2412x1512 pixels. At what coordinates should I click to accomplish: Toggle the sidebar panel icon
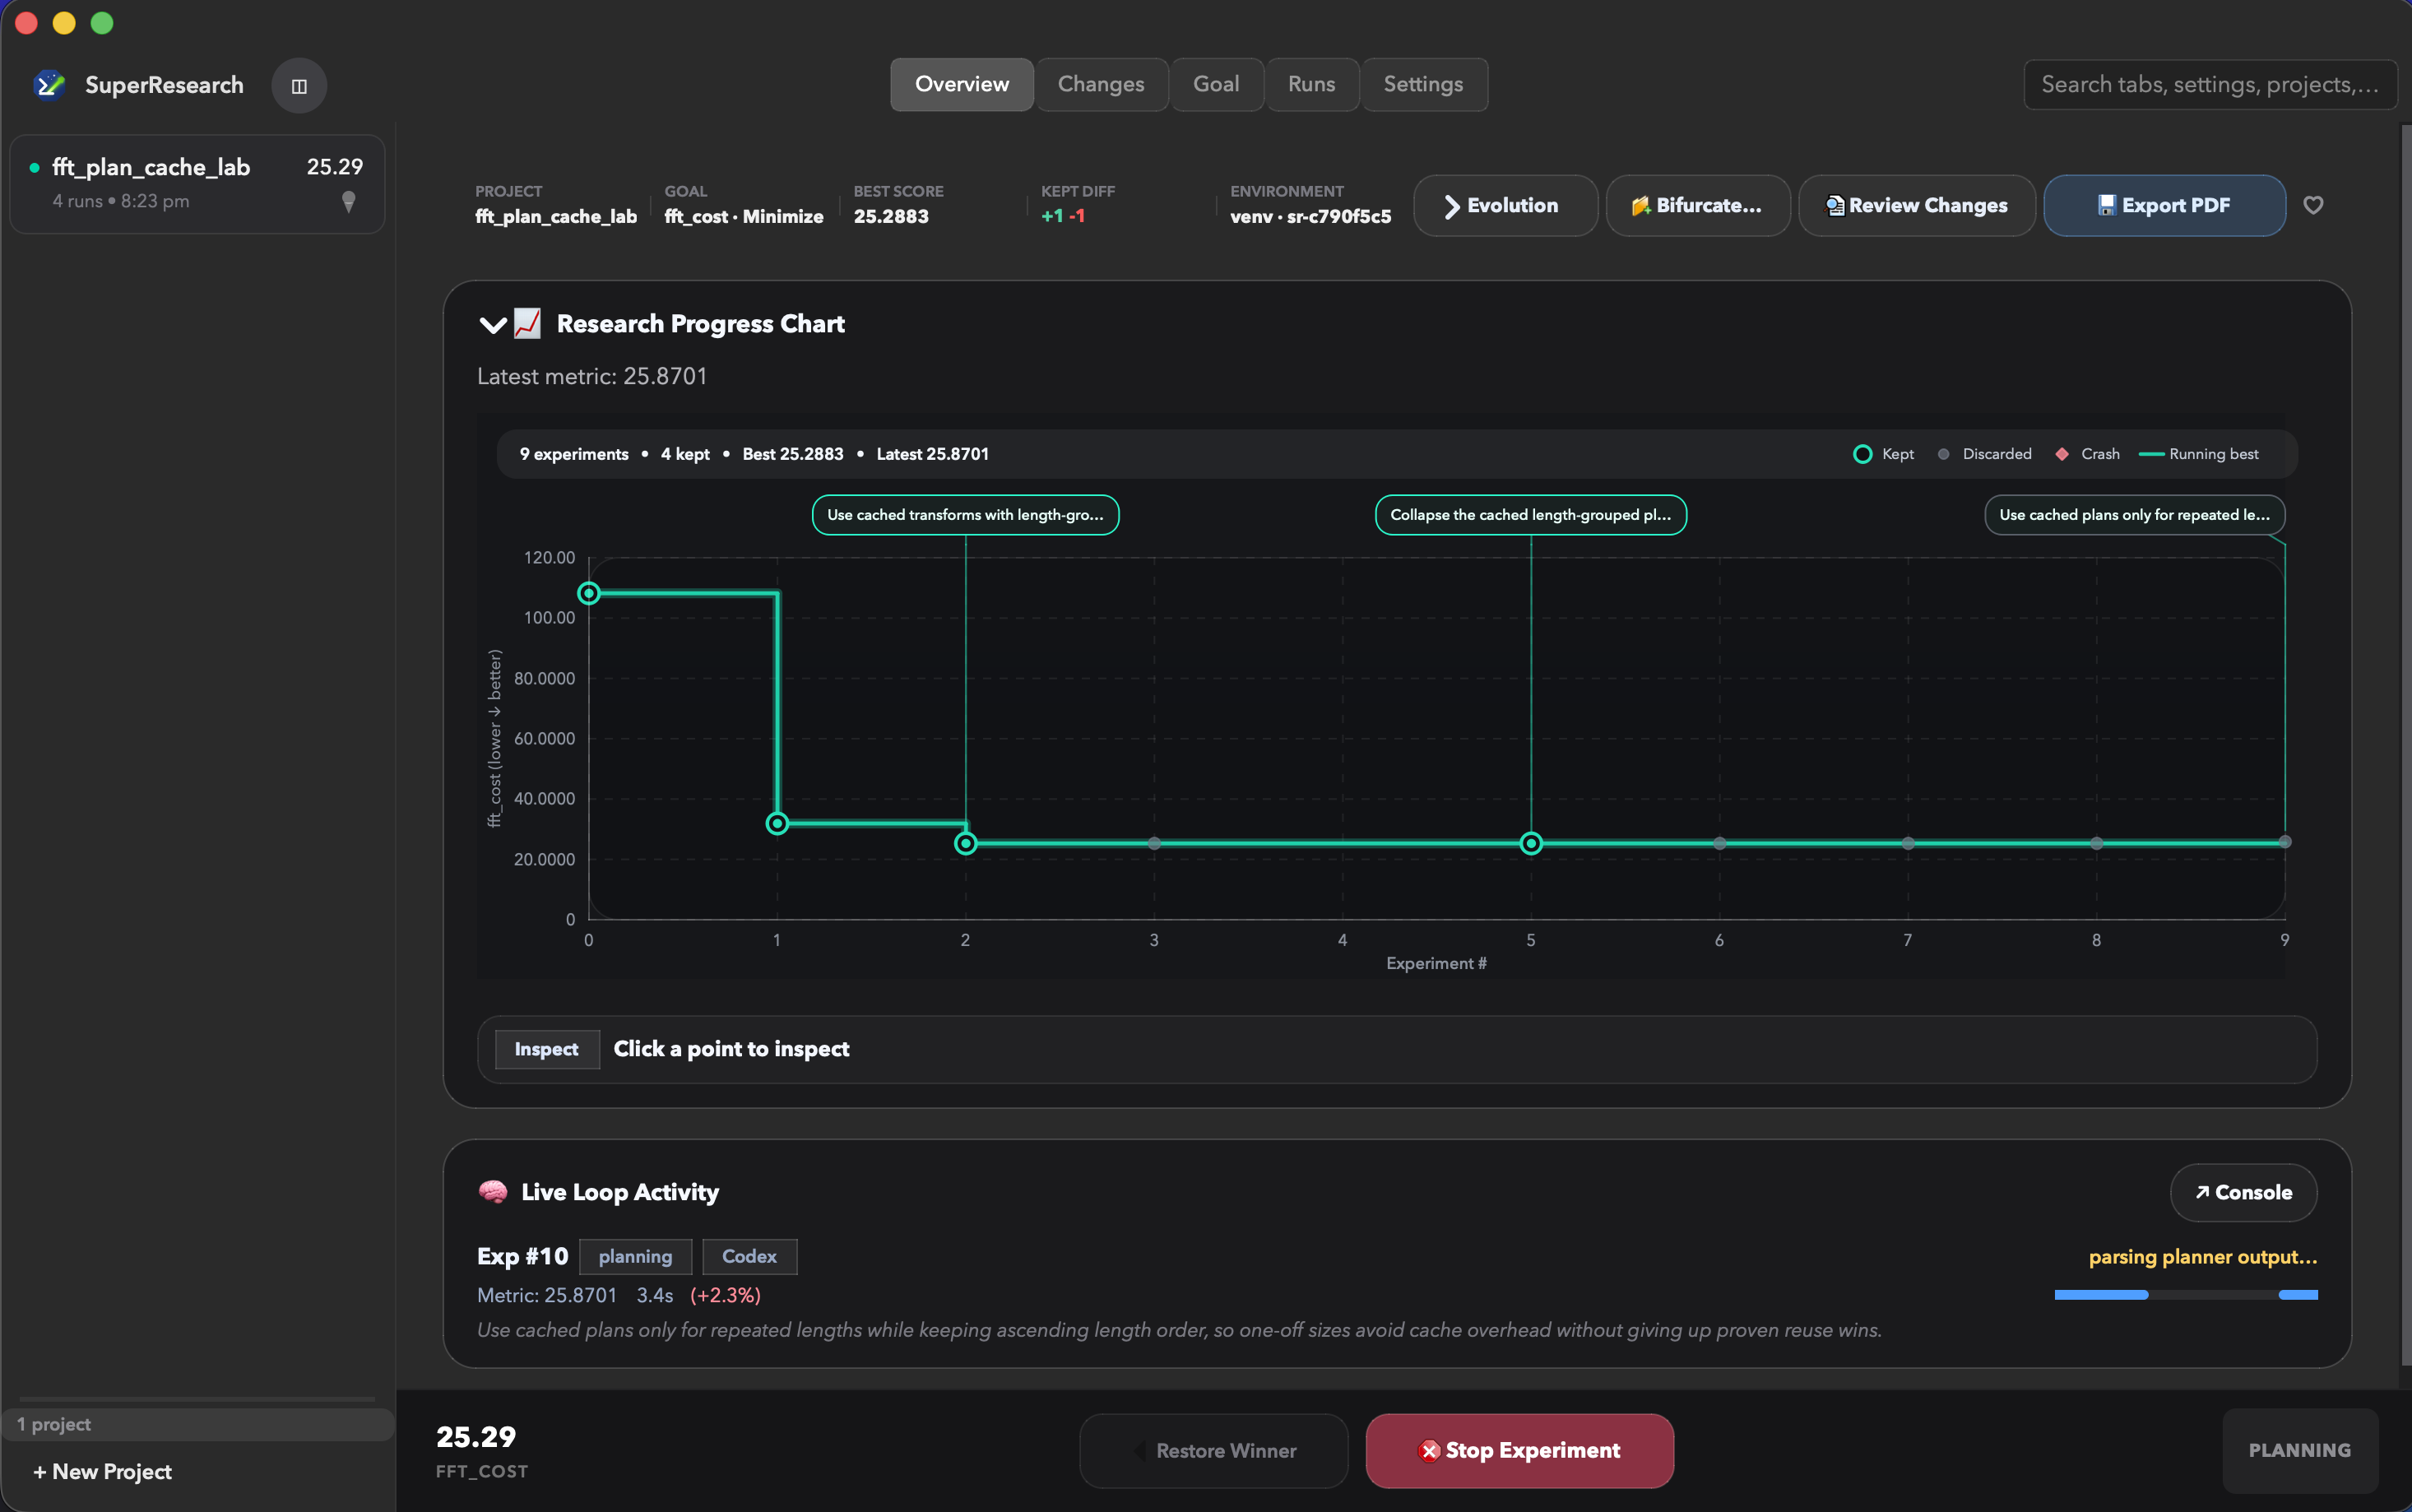pyautogui.click(x=299, y=86)
